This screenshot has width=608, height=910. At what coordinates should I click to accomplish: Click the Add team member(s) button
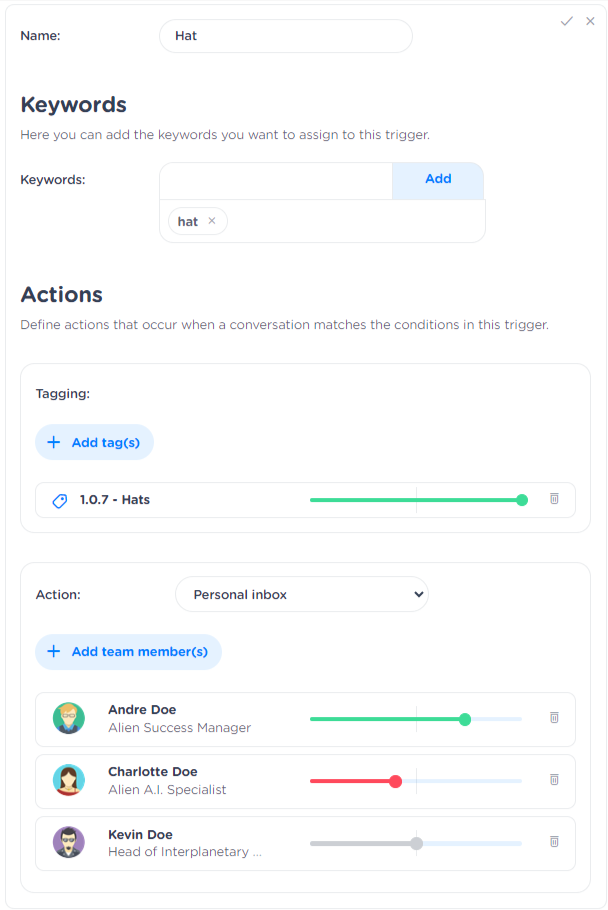click(128, 652)
